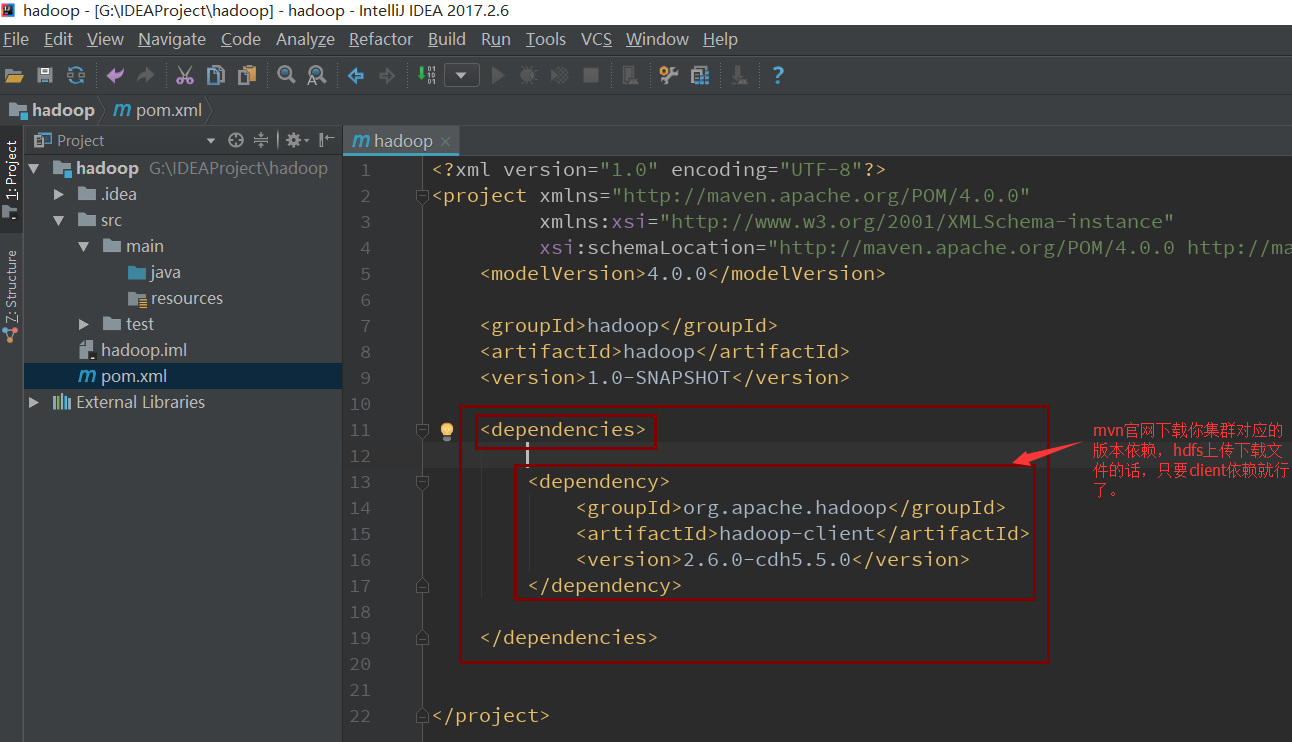Open the Window menu

pos(657,39)
